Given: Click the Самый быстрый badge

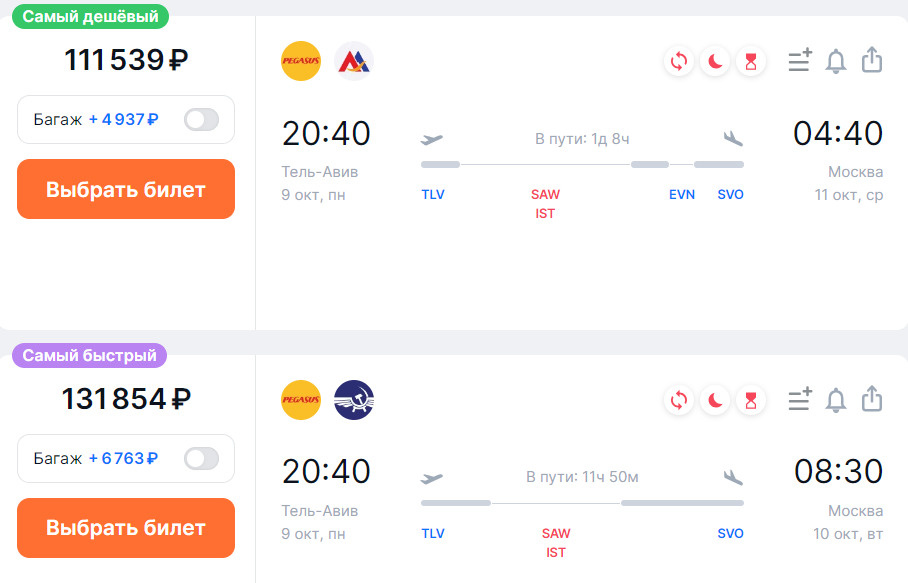Looking at the screenshot, I should tap(90, 355).
